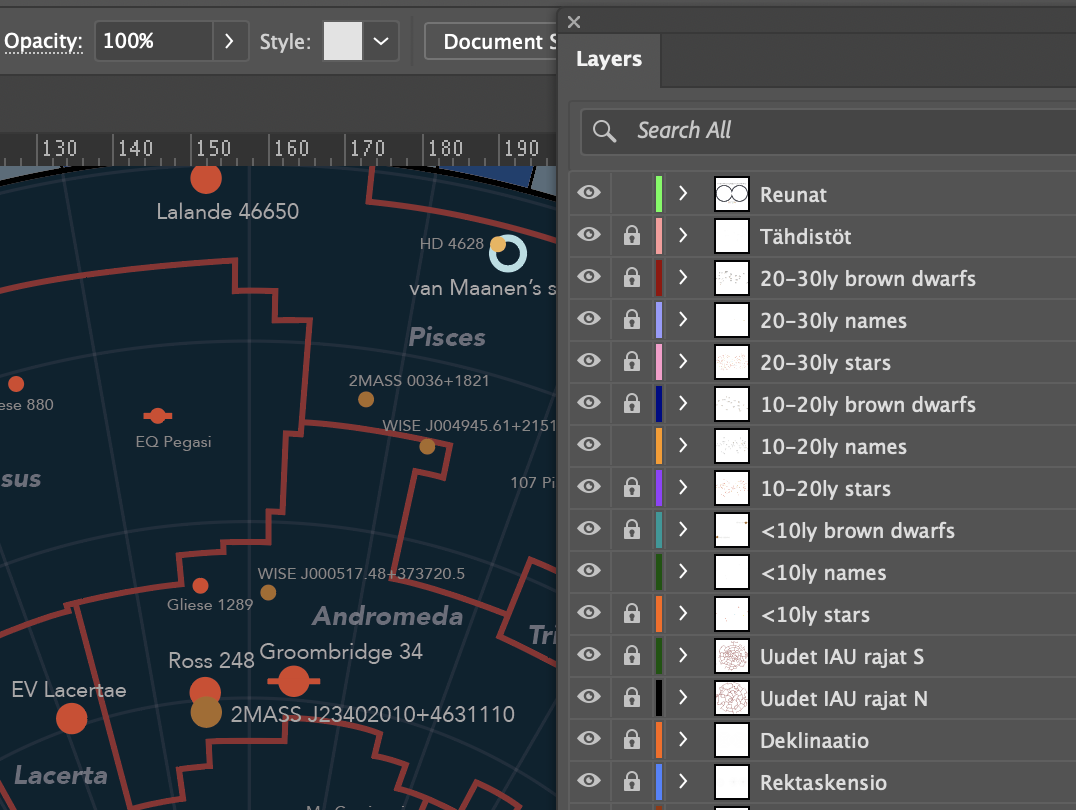Screen dimensions: 1076x810
Task: Click the Lalande 46650 star label
Action: point(228,211)
